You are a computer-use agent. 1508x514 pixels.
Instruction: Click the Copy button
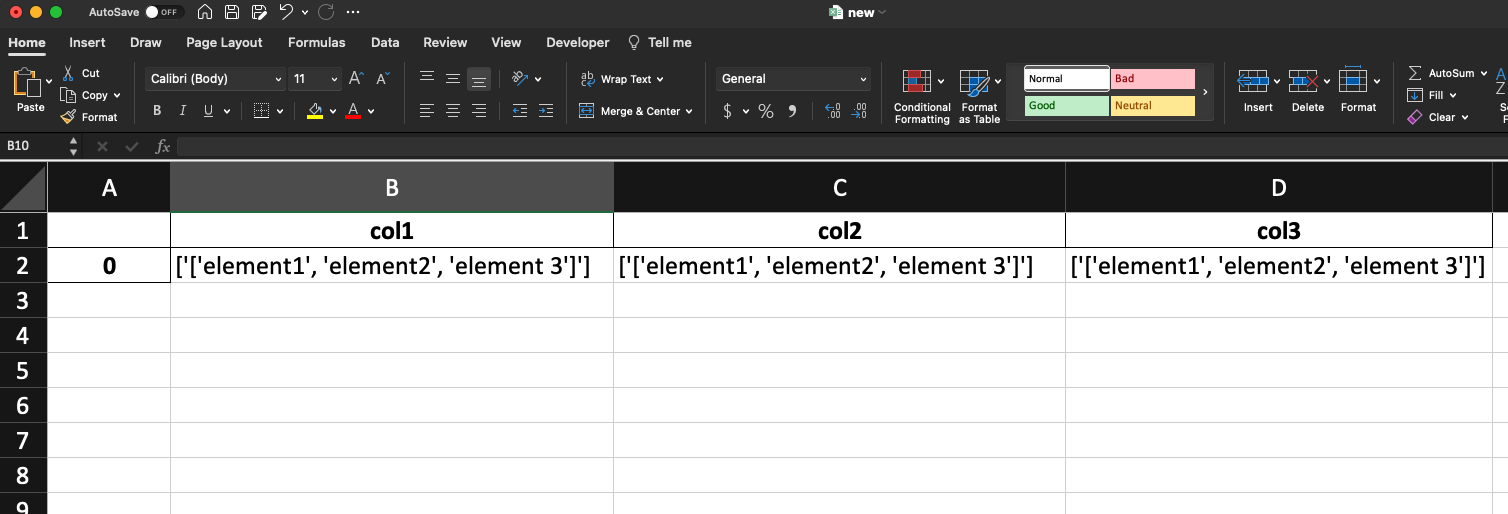coord(84,95)
